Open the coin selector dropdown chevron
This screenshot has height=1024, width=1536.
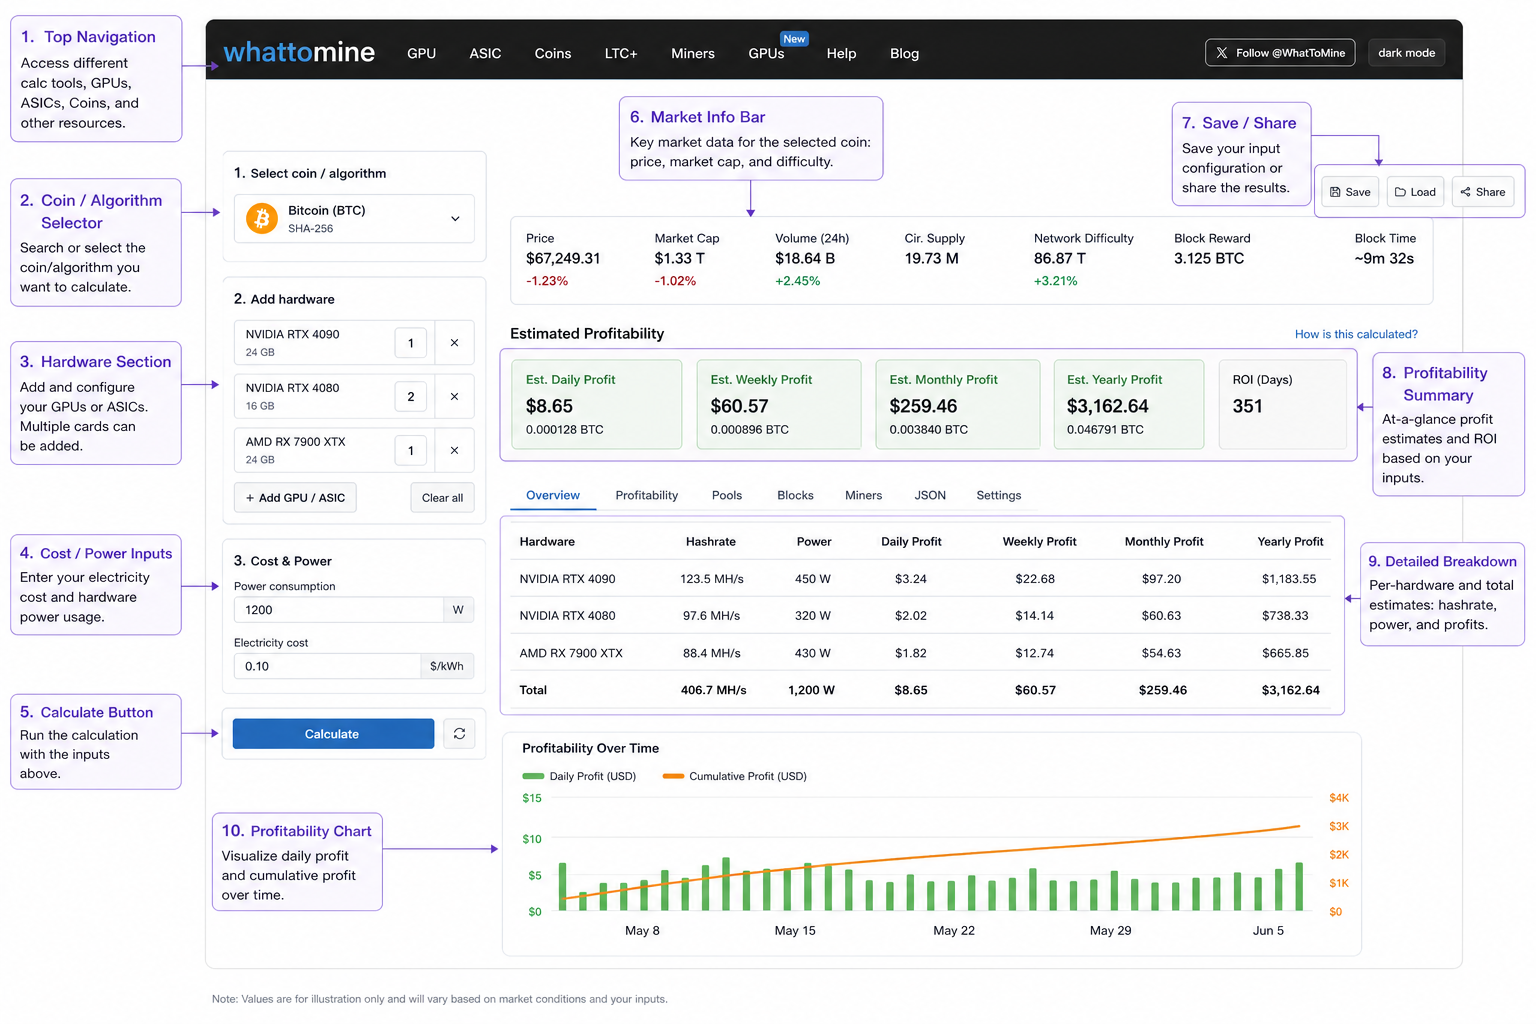coord(455,219)
